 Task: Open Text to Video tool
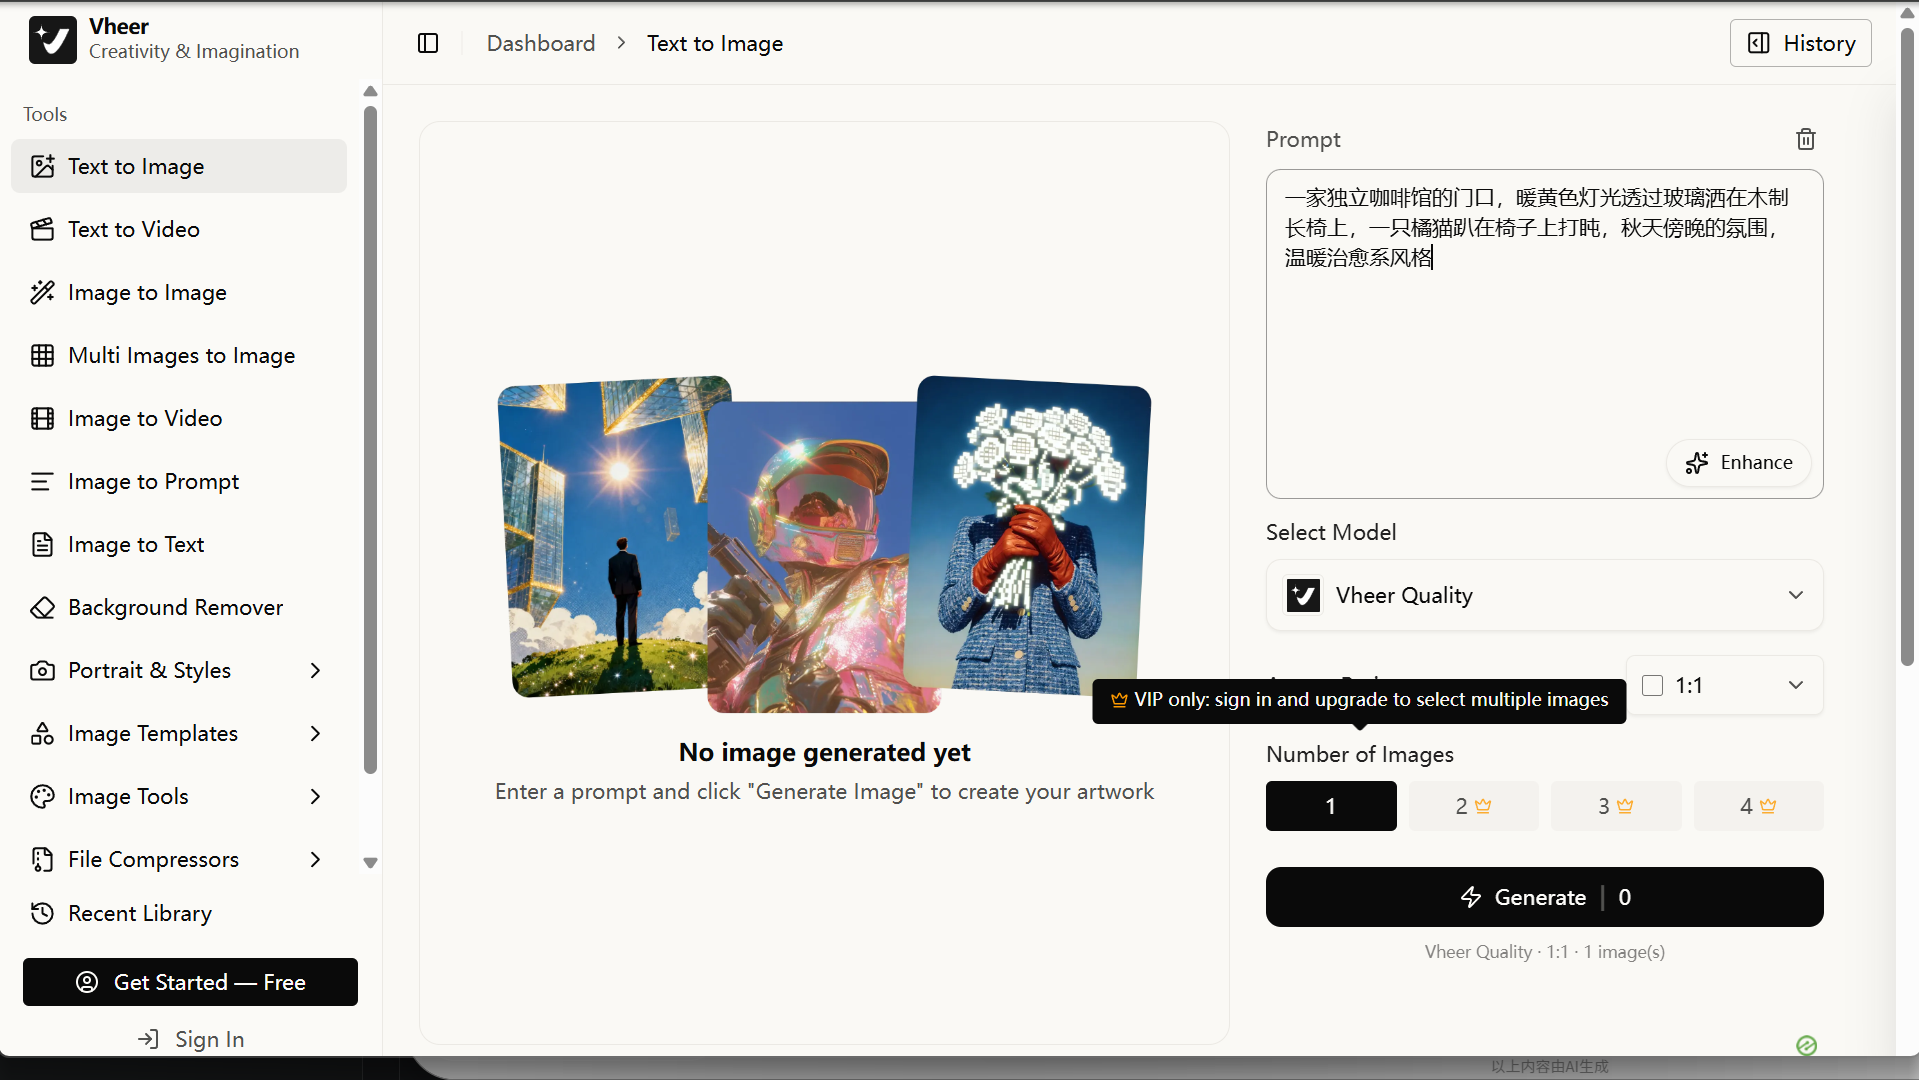click(x=179, y=229)
